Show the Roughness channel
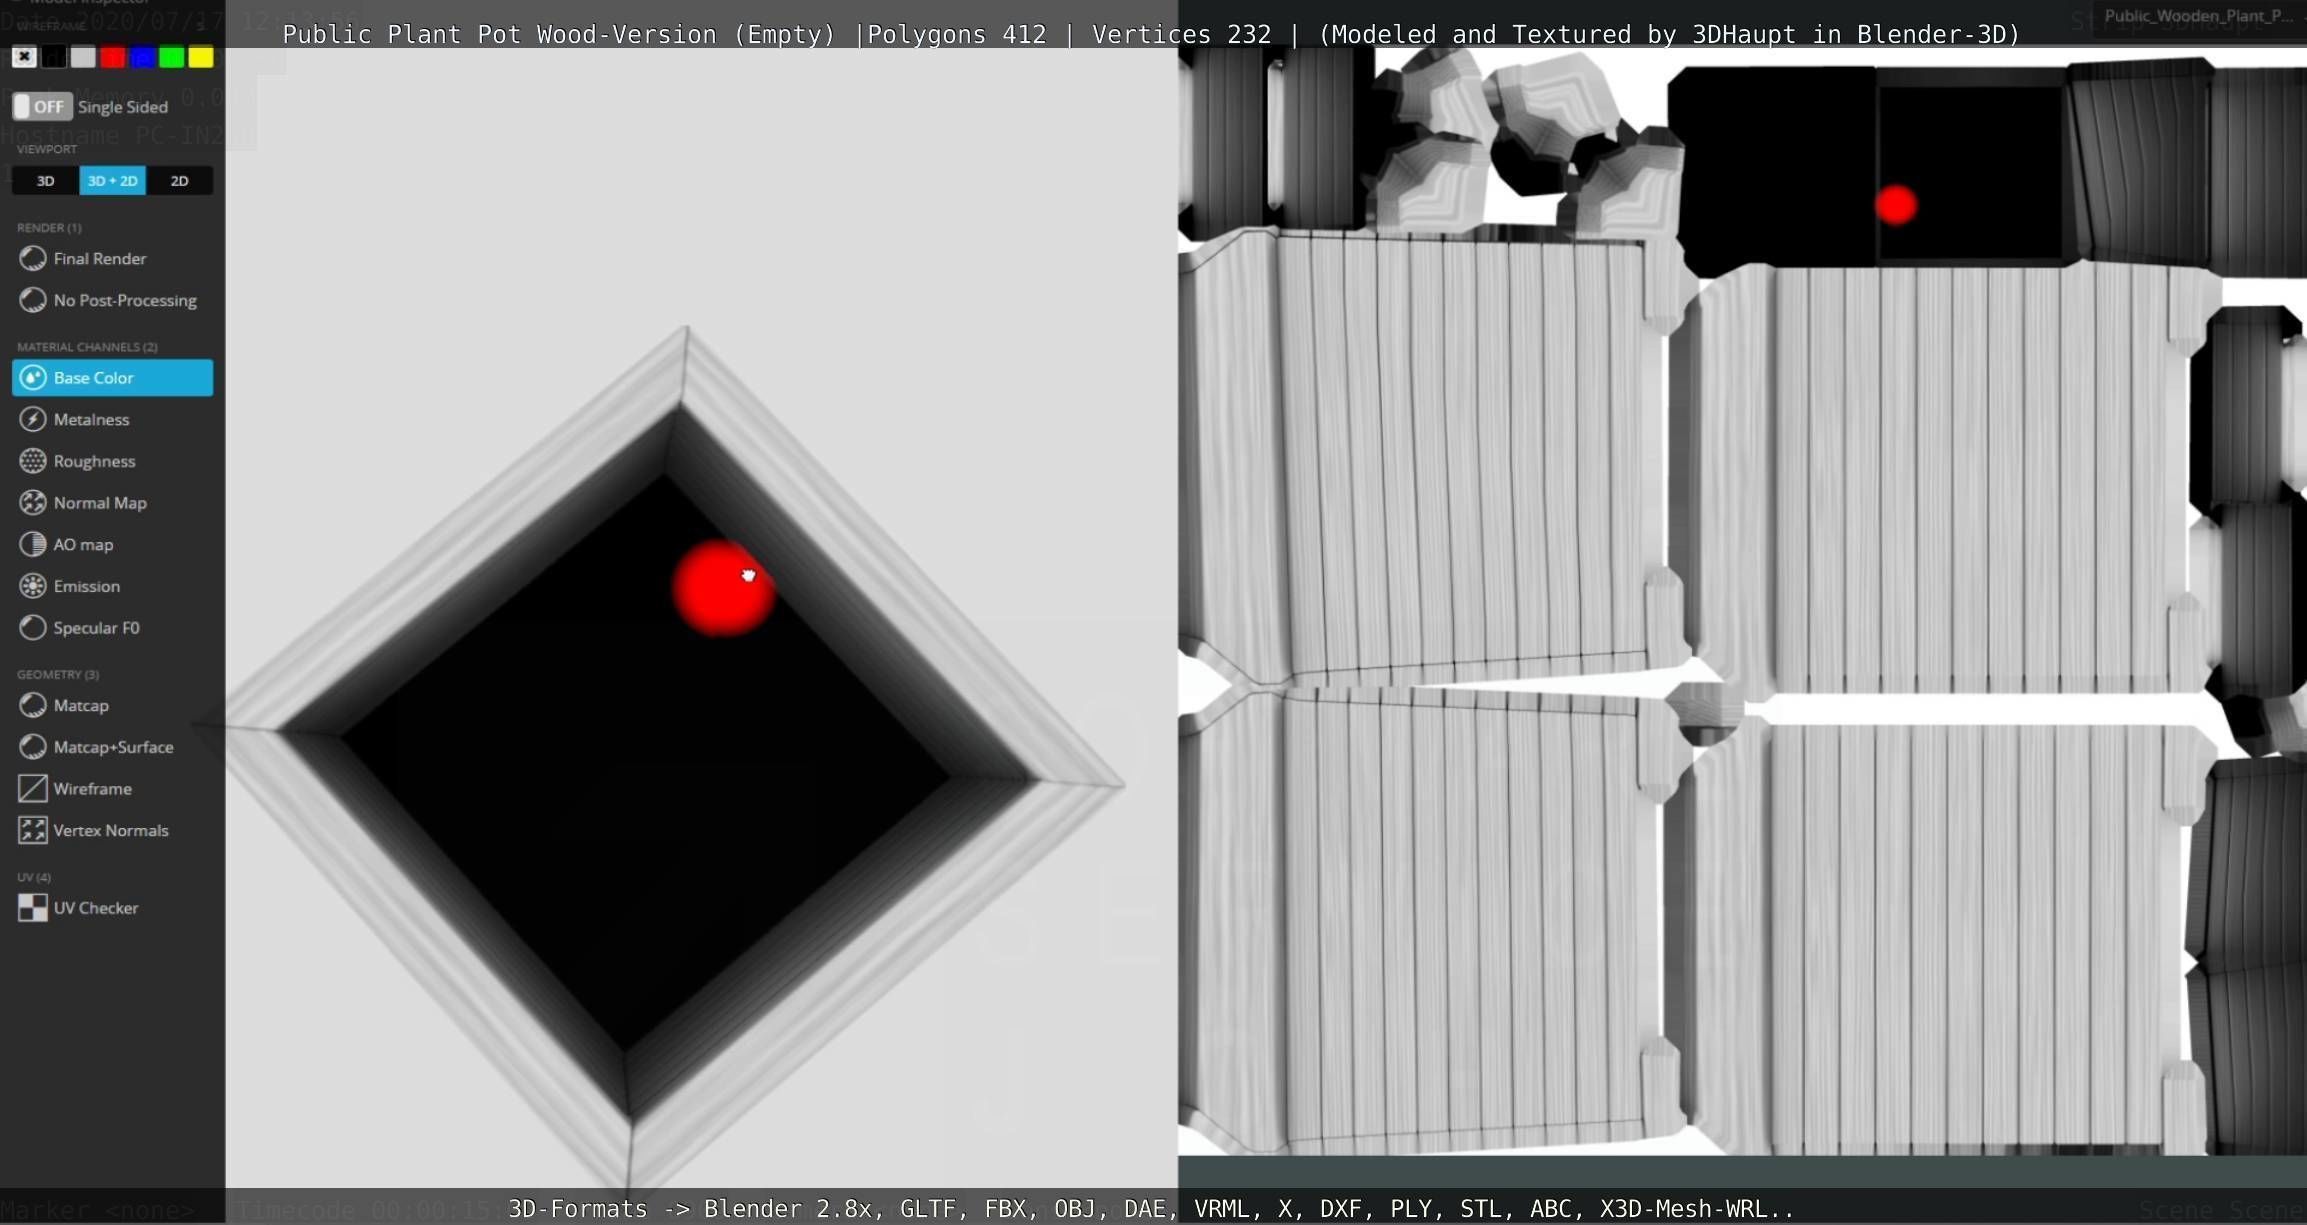This screenshot has height=1225, width=2307. pyautogui.click(x=94, y=461)
